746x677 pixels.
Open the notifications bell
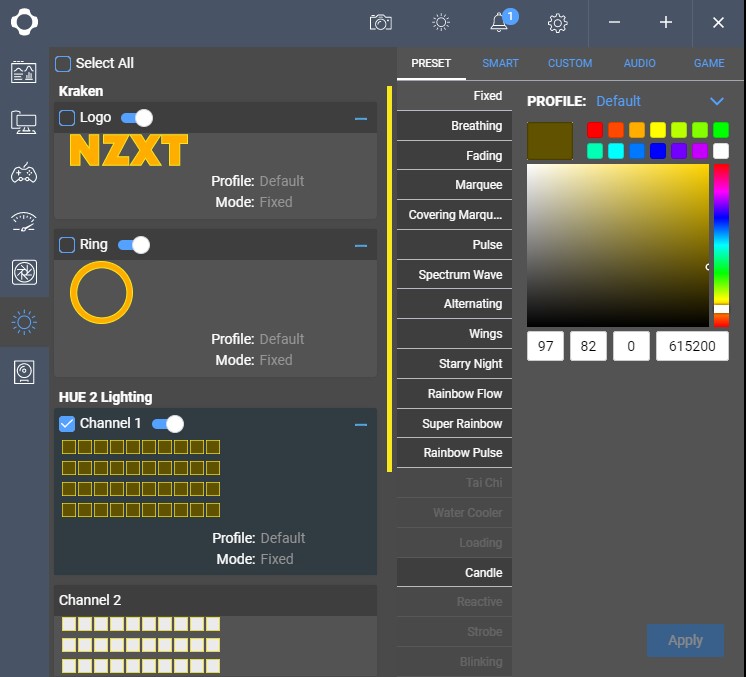(500, 22)
